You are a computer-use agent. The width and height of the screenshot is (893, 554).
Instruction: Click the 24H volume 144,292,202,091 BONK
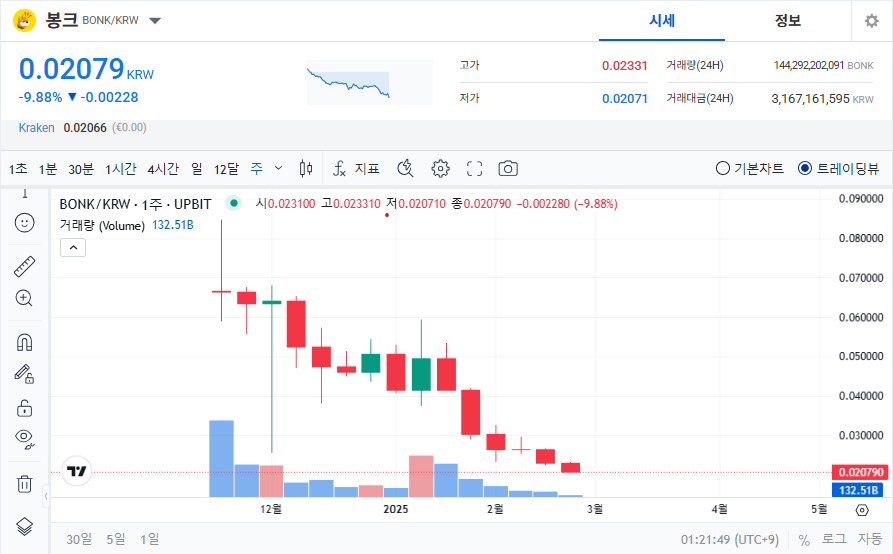point(823,65)
